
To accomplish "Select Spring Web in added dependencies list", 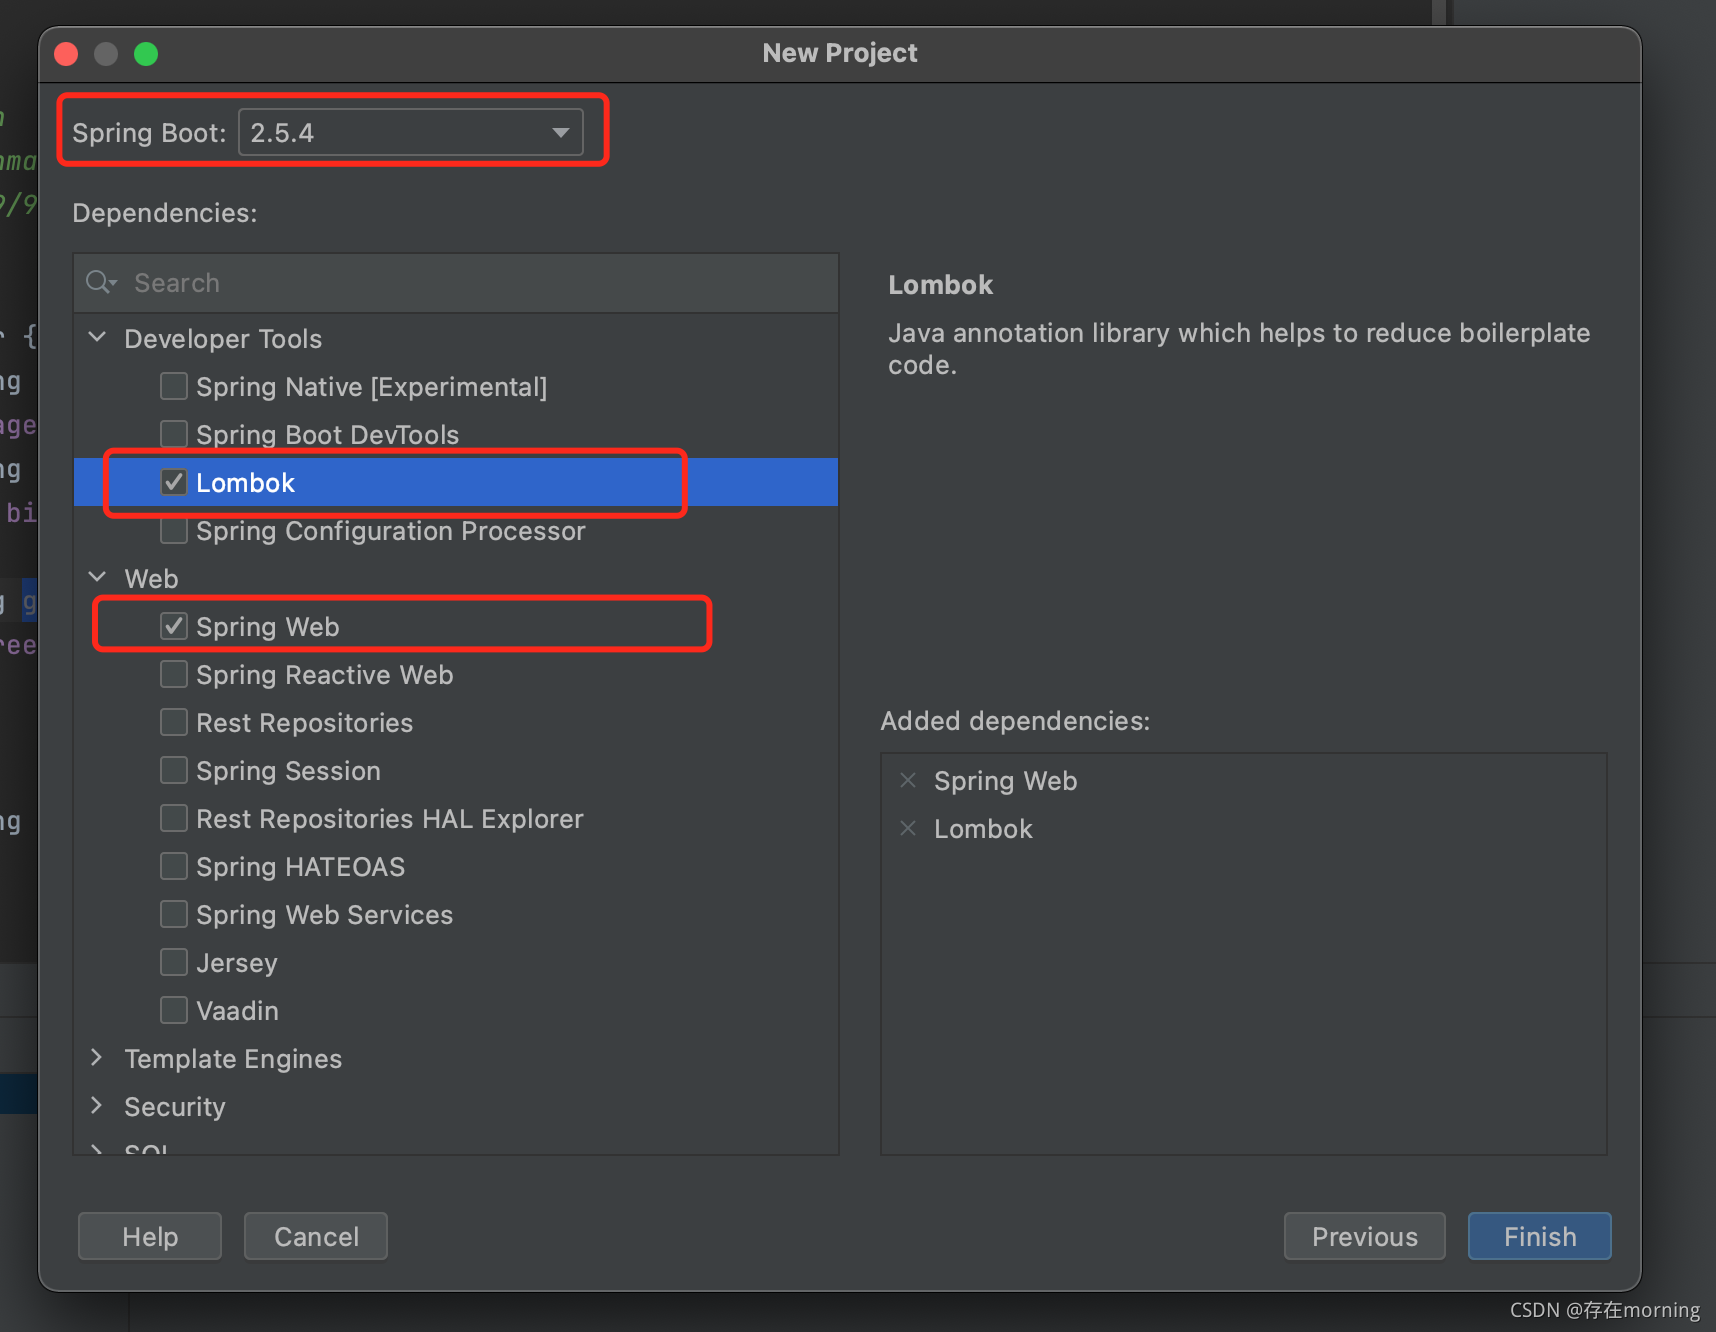I will click(x=1006, y=781).
